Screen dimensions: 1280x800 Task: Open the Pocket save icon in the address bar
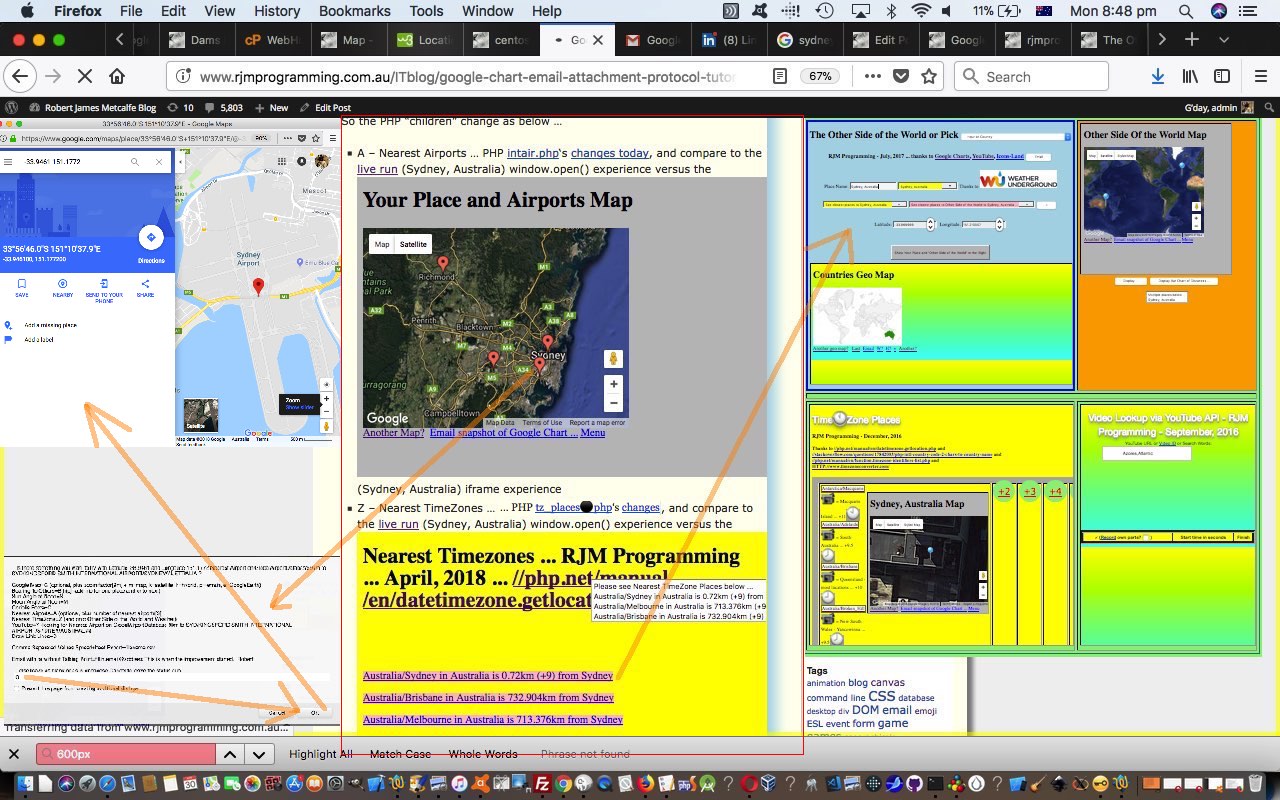pos(901,76)
